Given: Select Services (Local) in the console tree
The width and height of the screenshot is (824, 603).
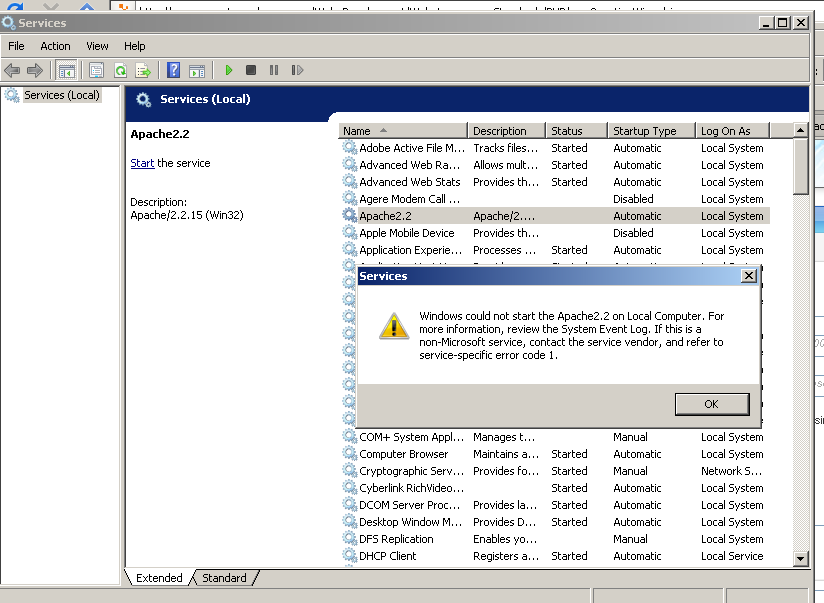Looking at the screenshot, I should pyautogui.click(x=61, y=96).
